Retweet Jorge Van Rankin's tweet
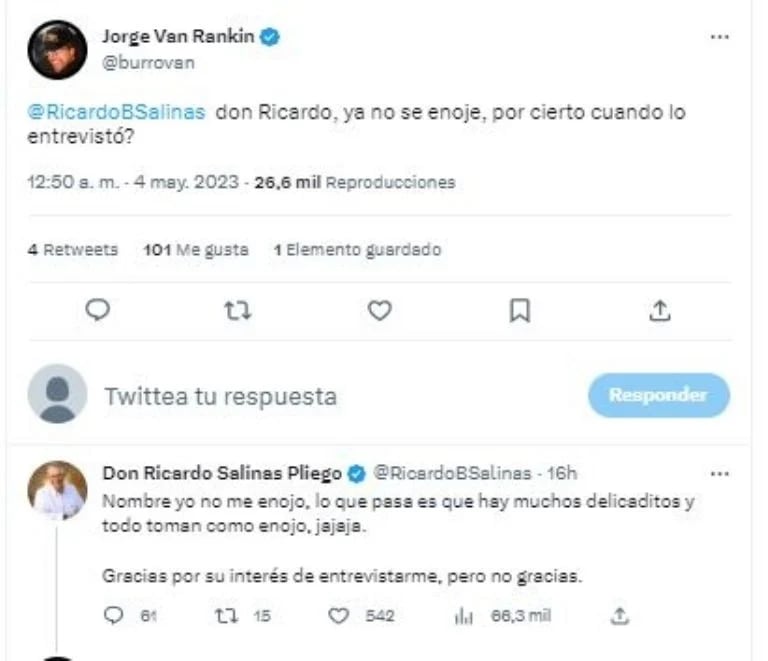Image resolution: width=768 pixels, height=661 pixels. 238,311
